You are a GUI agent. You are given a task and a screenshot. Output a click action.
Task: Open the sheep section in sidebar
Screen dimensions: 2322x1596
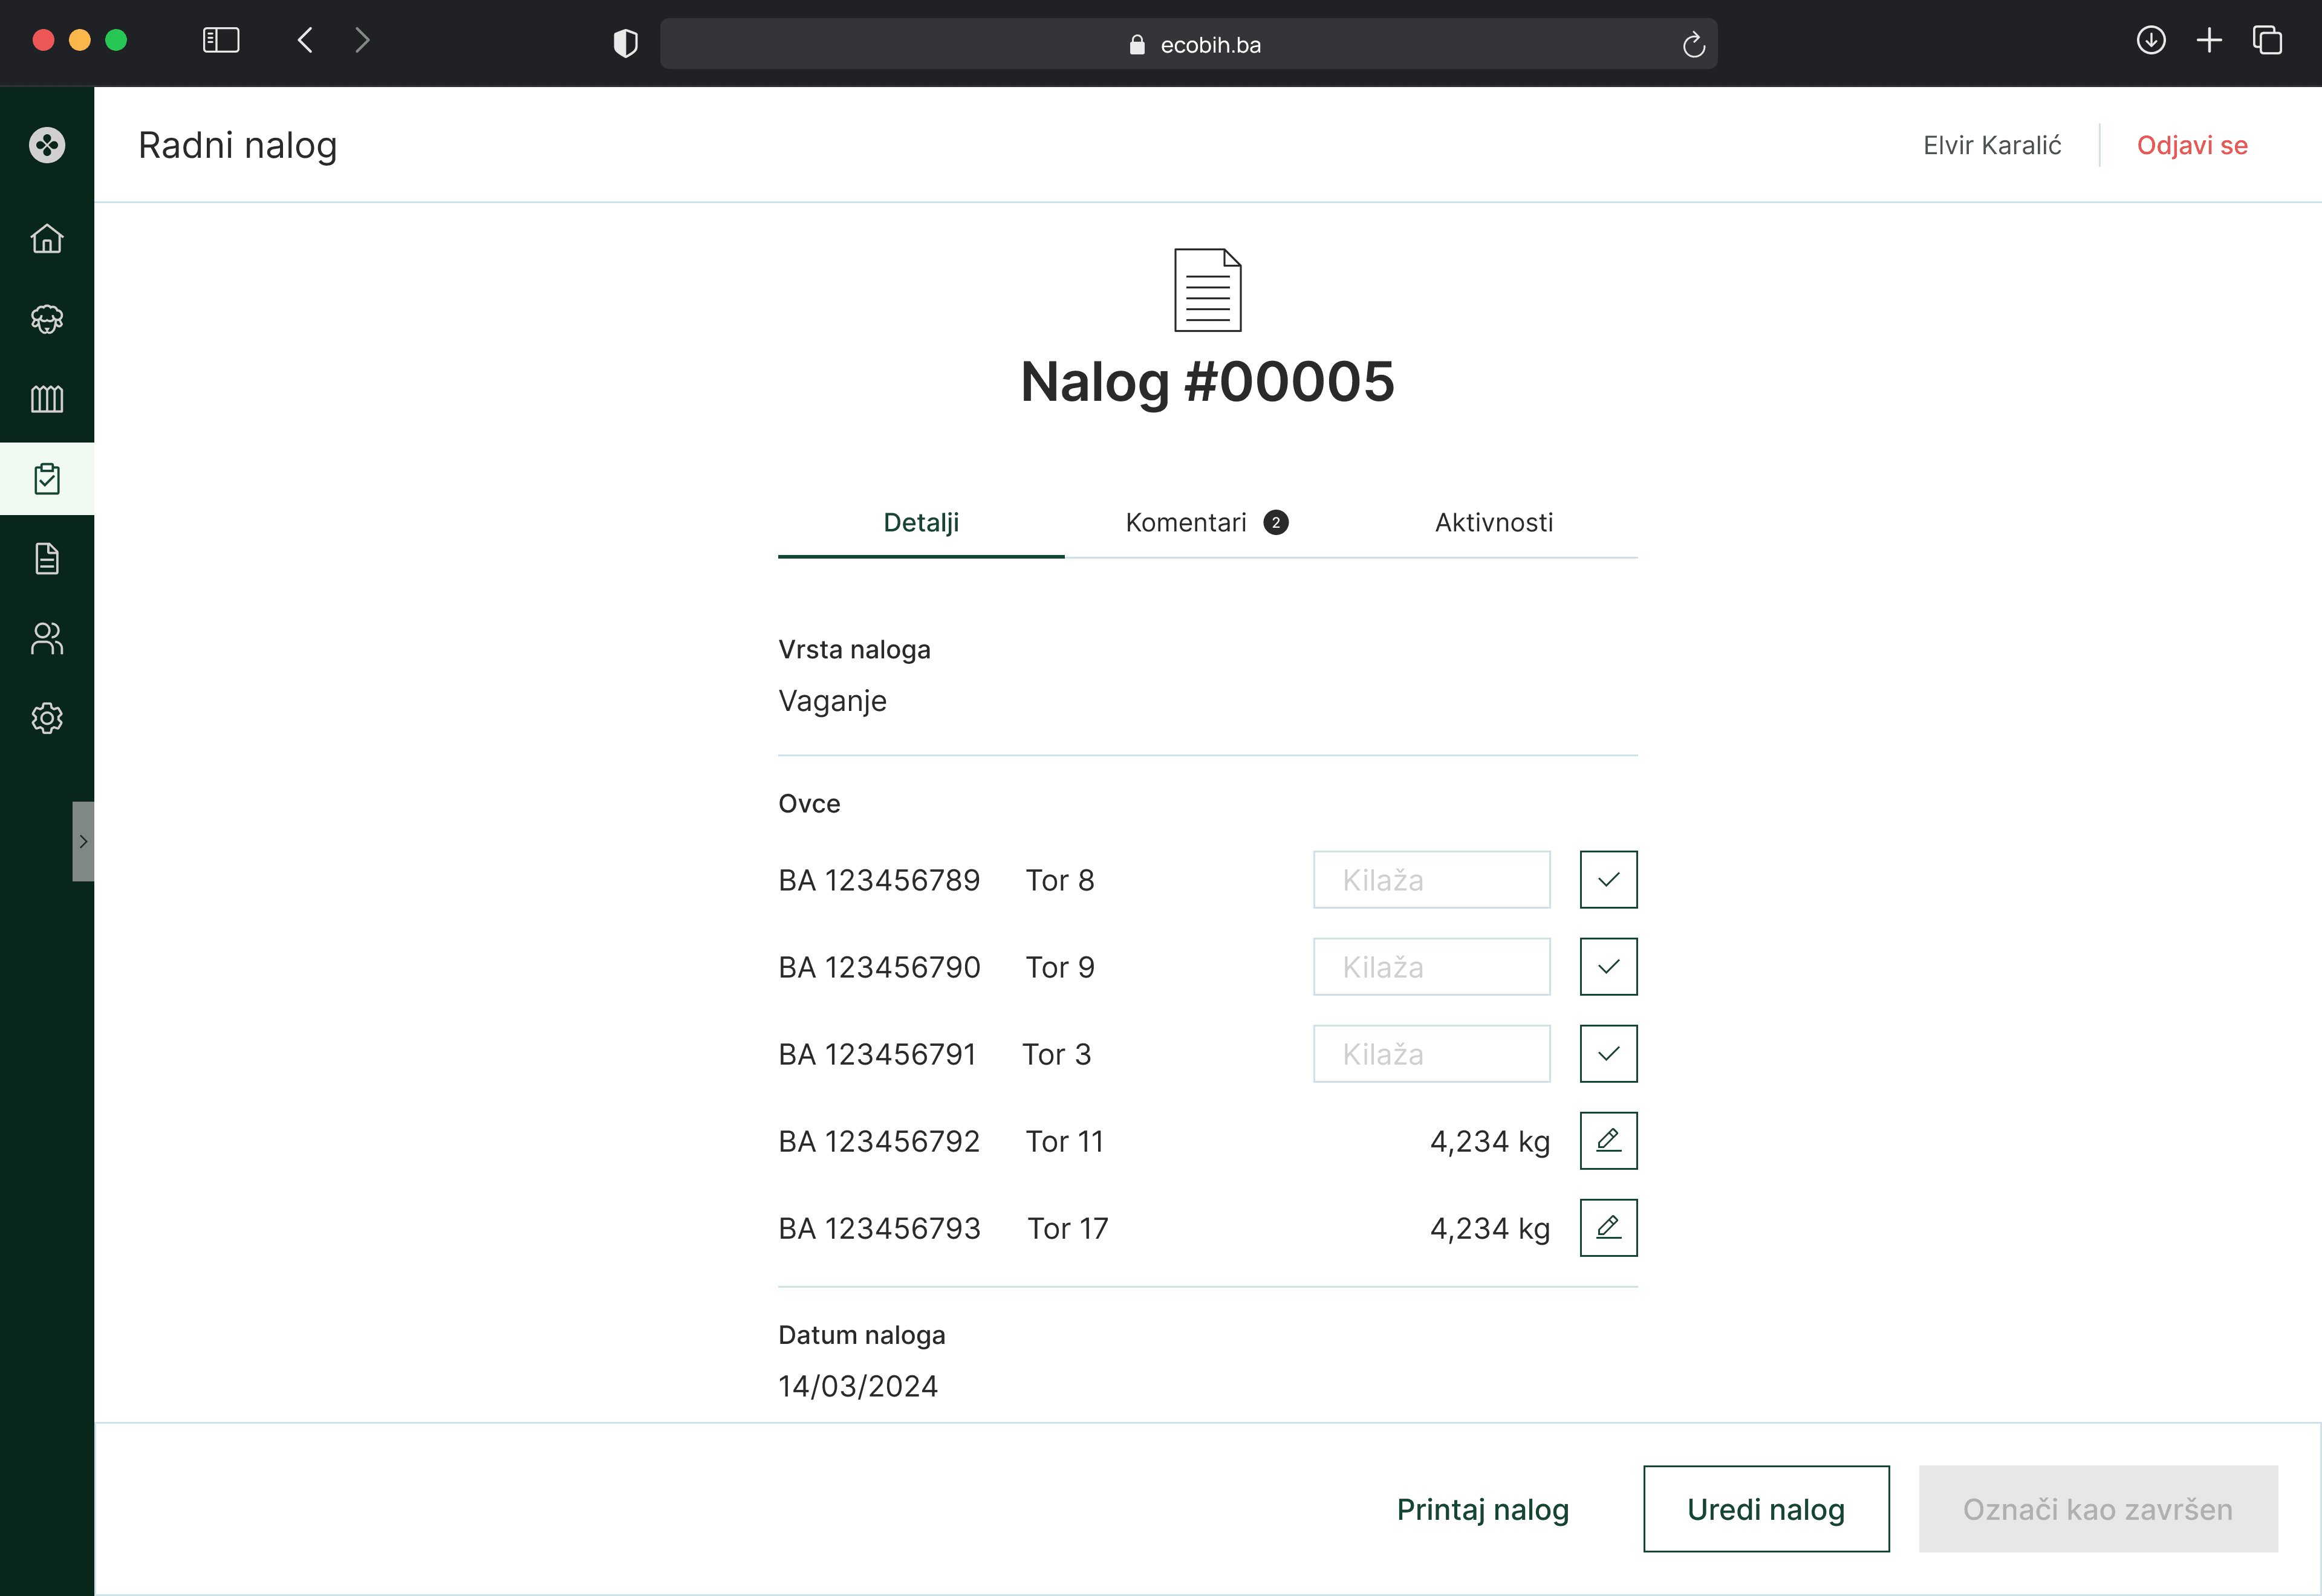[x=47, y=319]
